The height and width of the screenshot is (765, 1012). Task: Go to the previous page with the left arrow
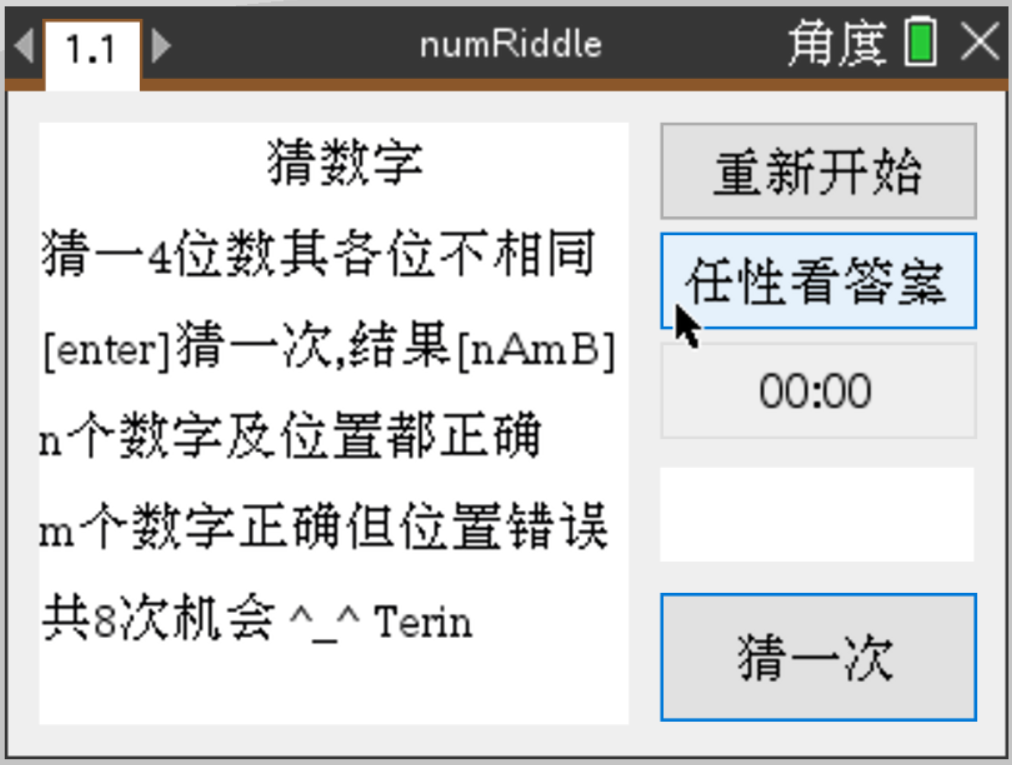click(24, 46)
